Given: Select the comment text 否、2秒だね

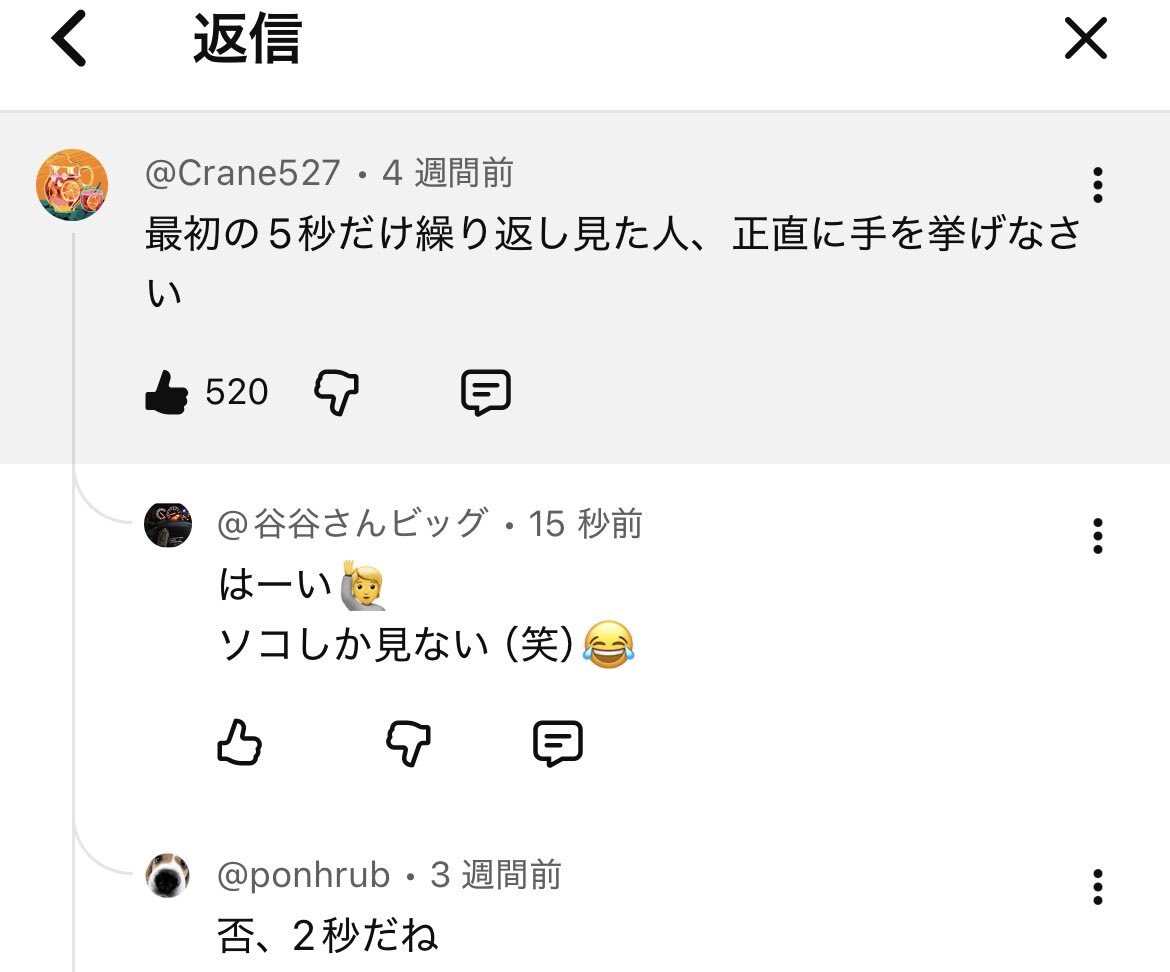Looking at the screenshot, I should click(x=328, y=937).
